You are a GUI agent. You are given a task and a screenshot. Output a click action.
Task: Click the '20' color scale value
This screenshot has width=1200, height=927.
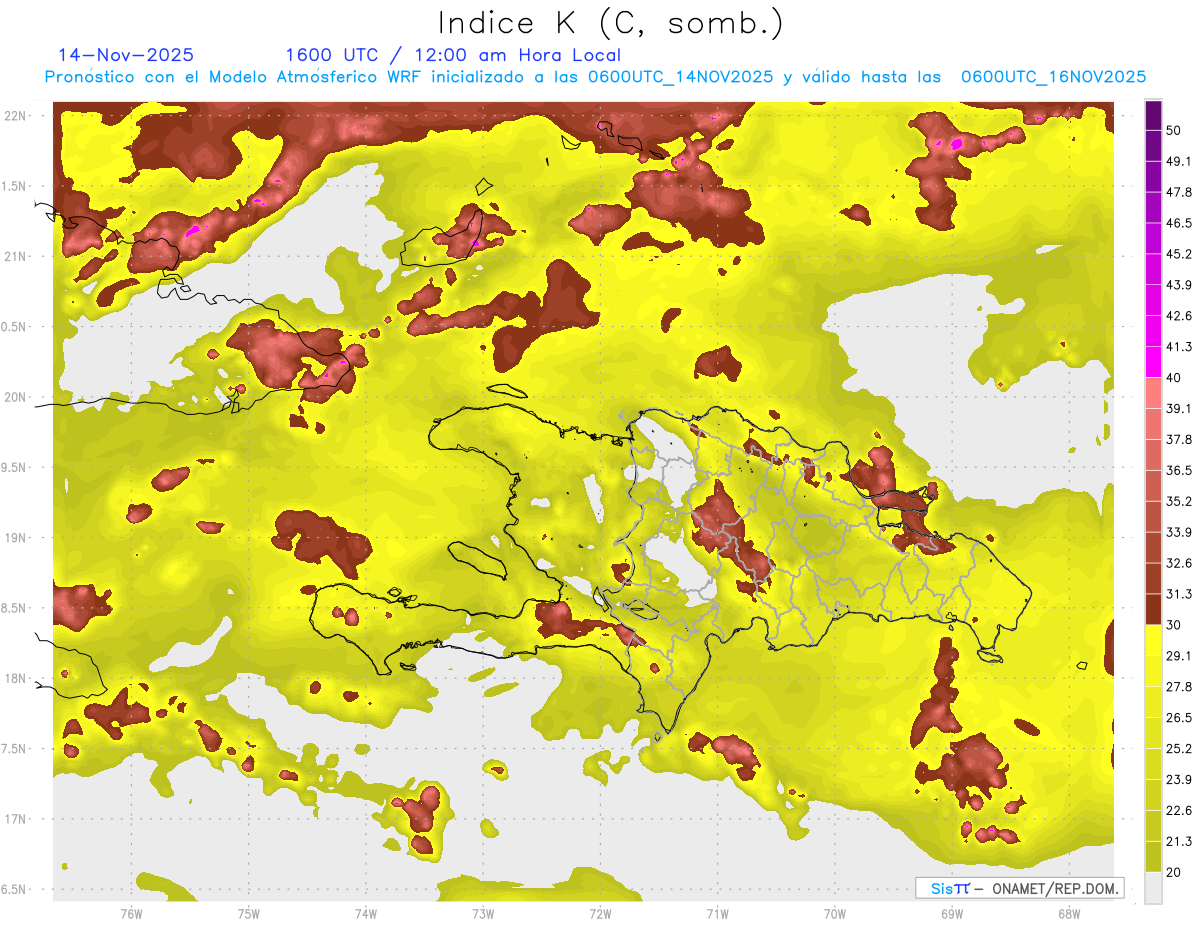(1174, 872)
